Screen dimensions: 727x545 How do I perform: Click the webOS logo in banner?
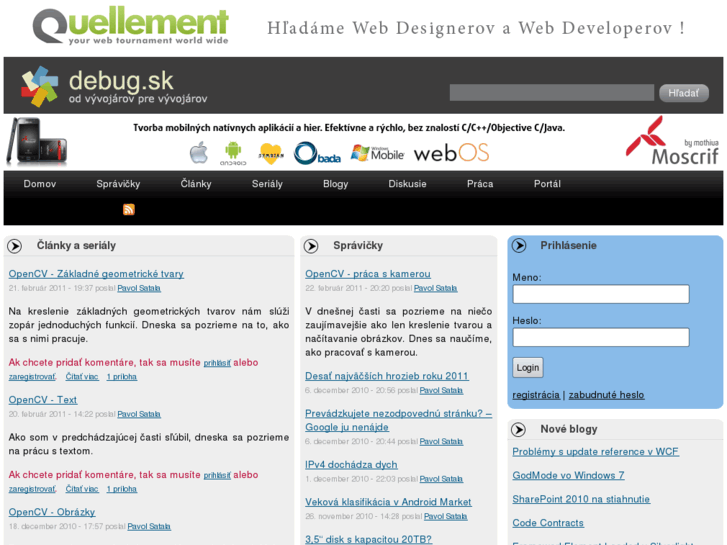pos(451,153)
